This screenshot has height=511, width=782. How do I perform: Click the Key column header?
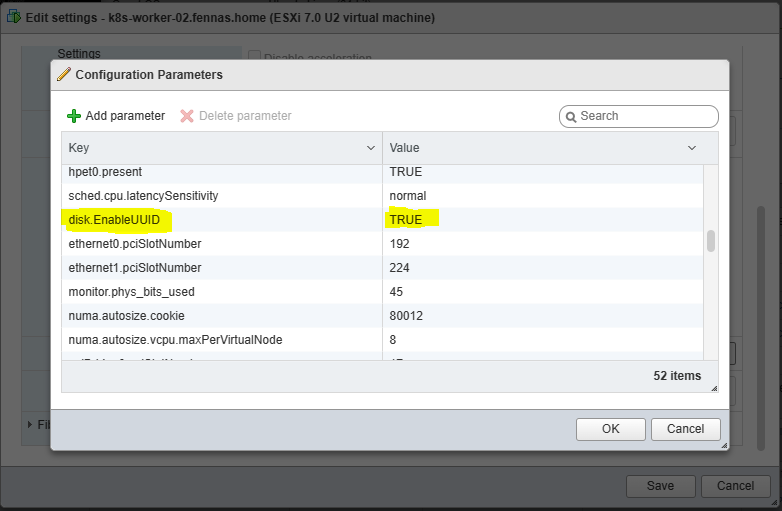[x=222, y=148]
